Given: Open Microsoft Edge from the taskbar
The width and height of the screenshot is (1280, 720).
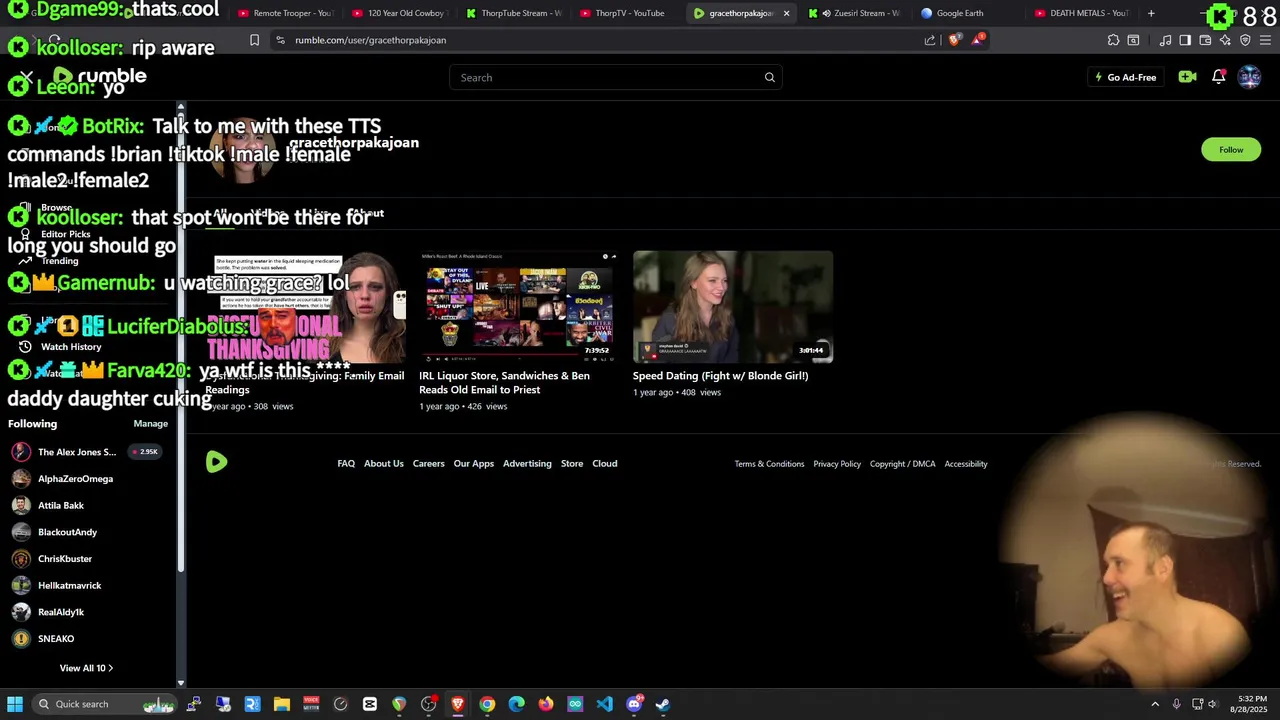Looking at the screenshot, I should point(516,704).
